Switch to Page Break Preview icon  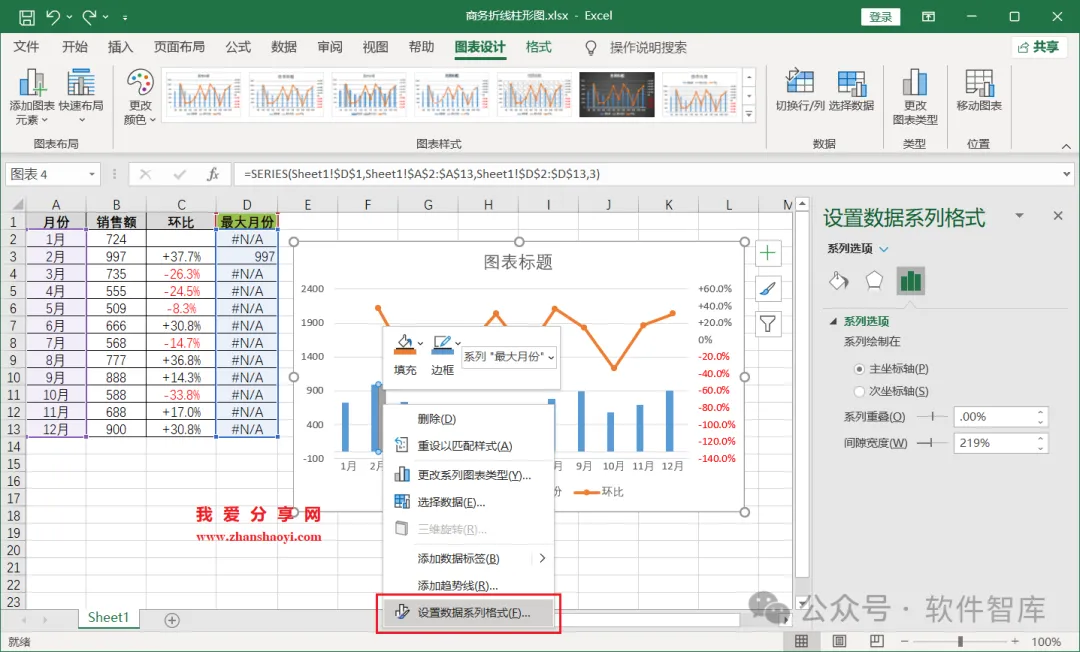(x=876, y=641)
